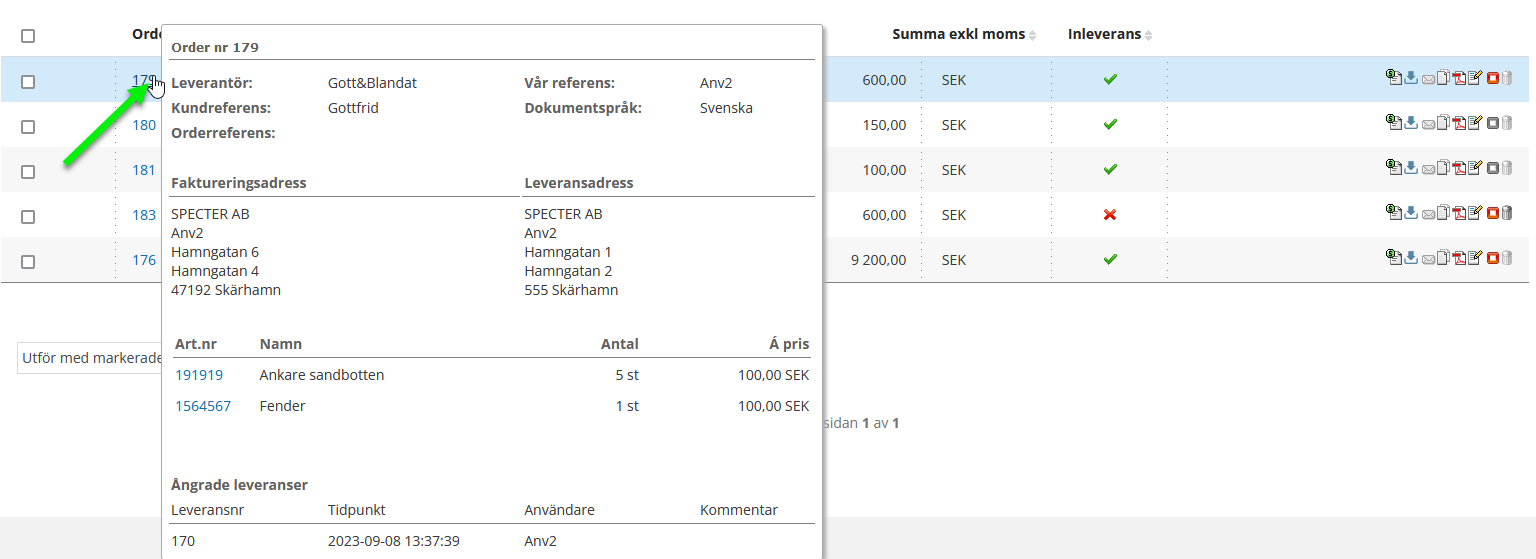Open article 1564567 Fender link
Viewport: 1536px width, 559px height.
pyautogui.click(x=203, y=406)
